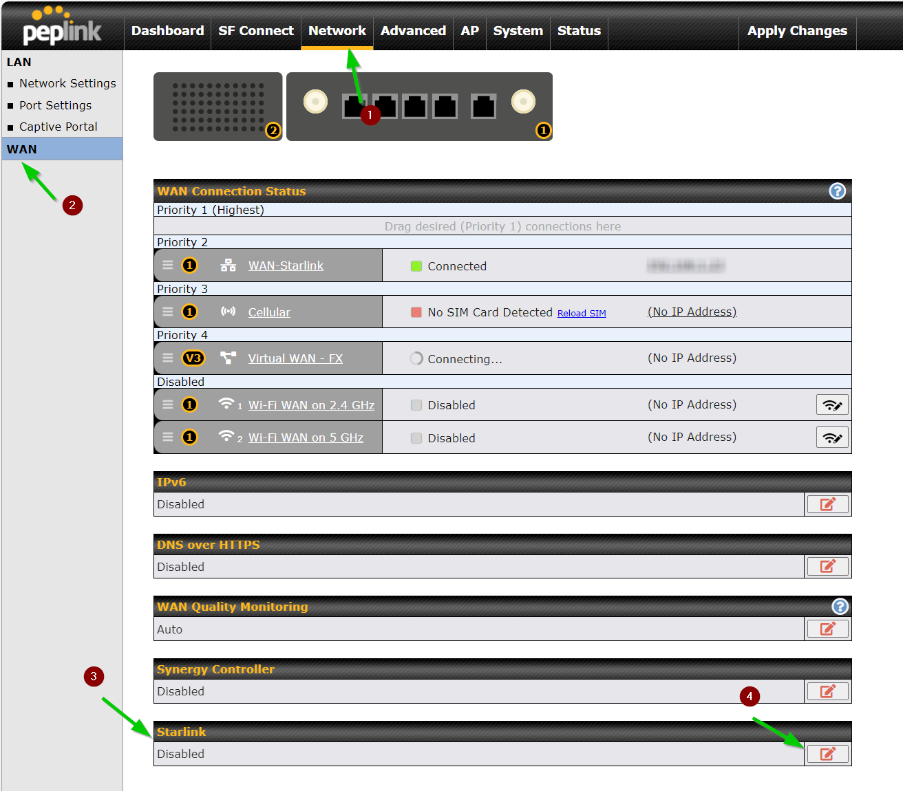Grab drag handle for Wi-Fi WAN 2.4 GHz row
The height and width of the screenshot is (791, 903).
tap(168, 405)
